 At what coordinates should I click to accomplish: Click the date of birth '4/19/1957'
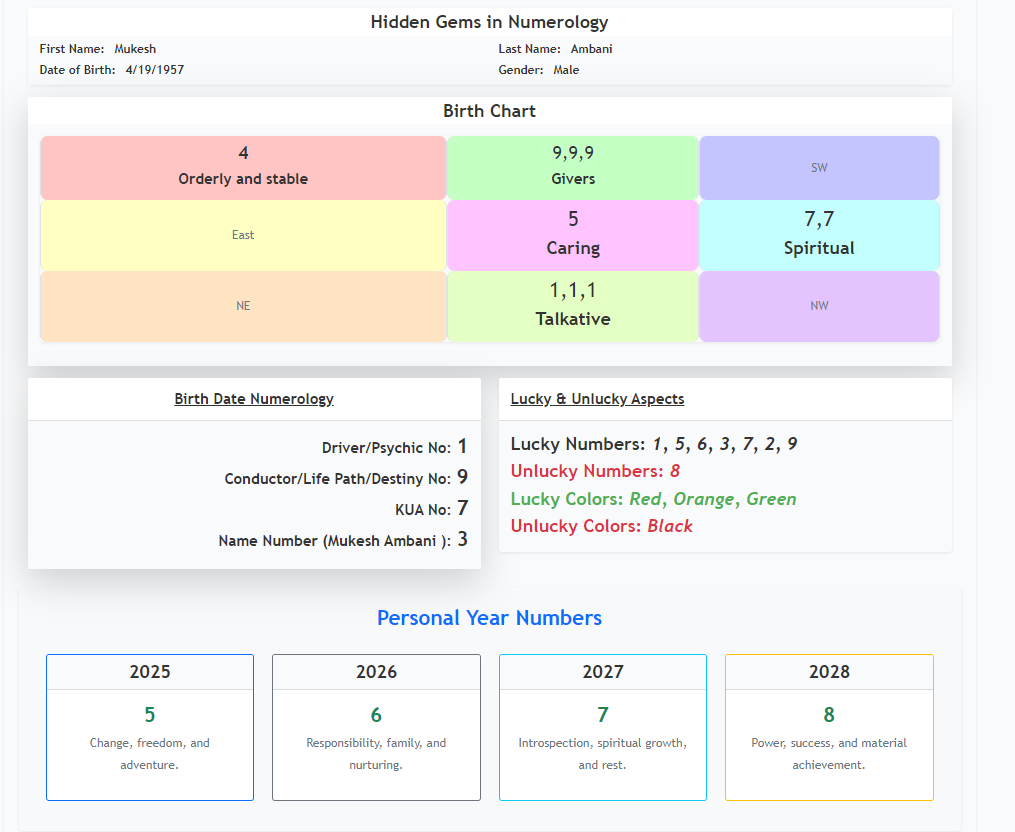[155, 69]
